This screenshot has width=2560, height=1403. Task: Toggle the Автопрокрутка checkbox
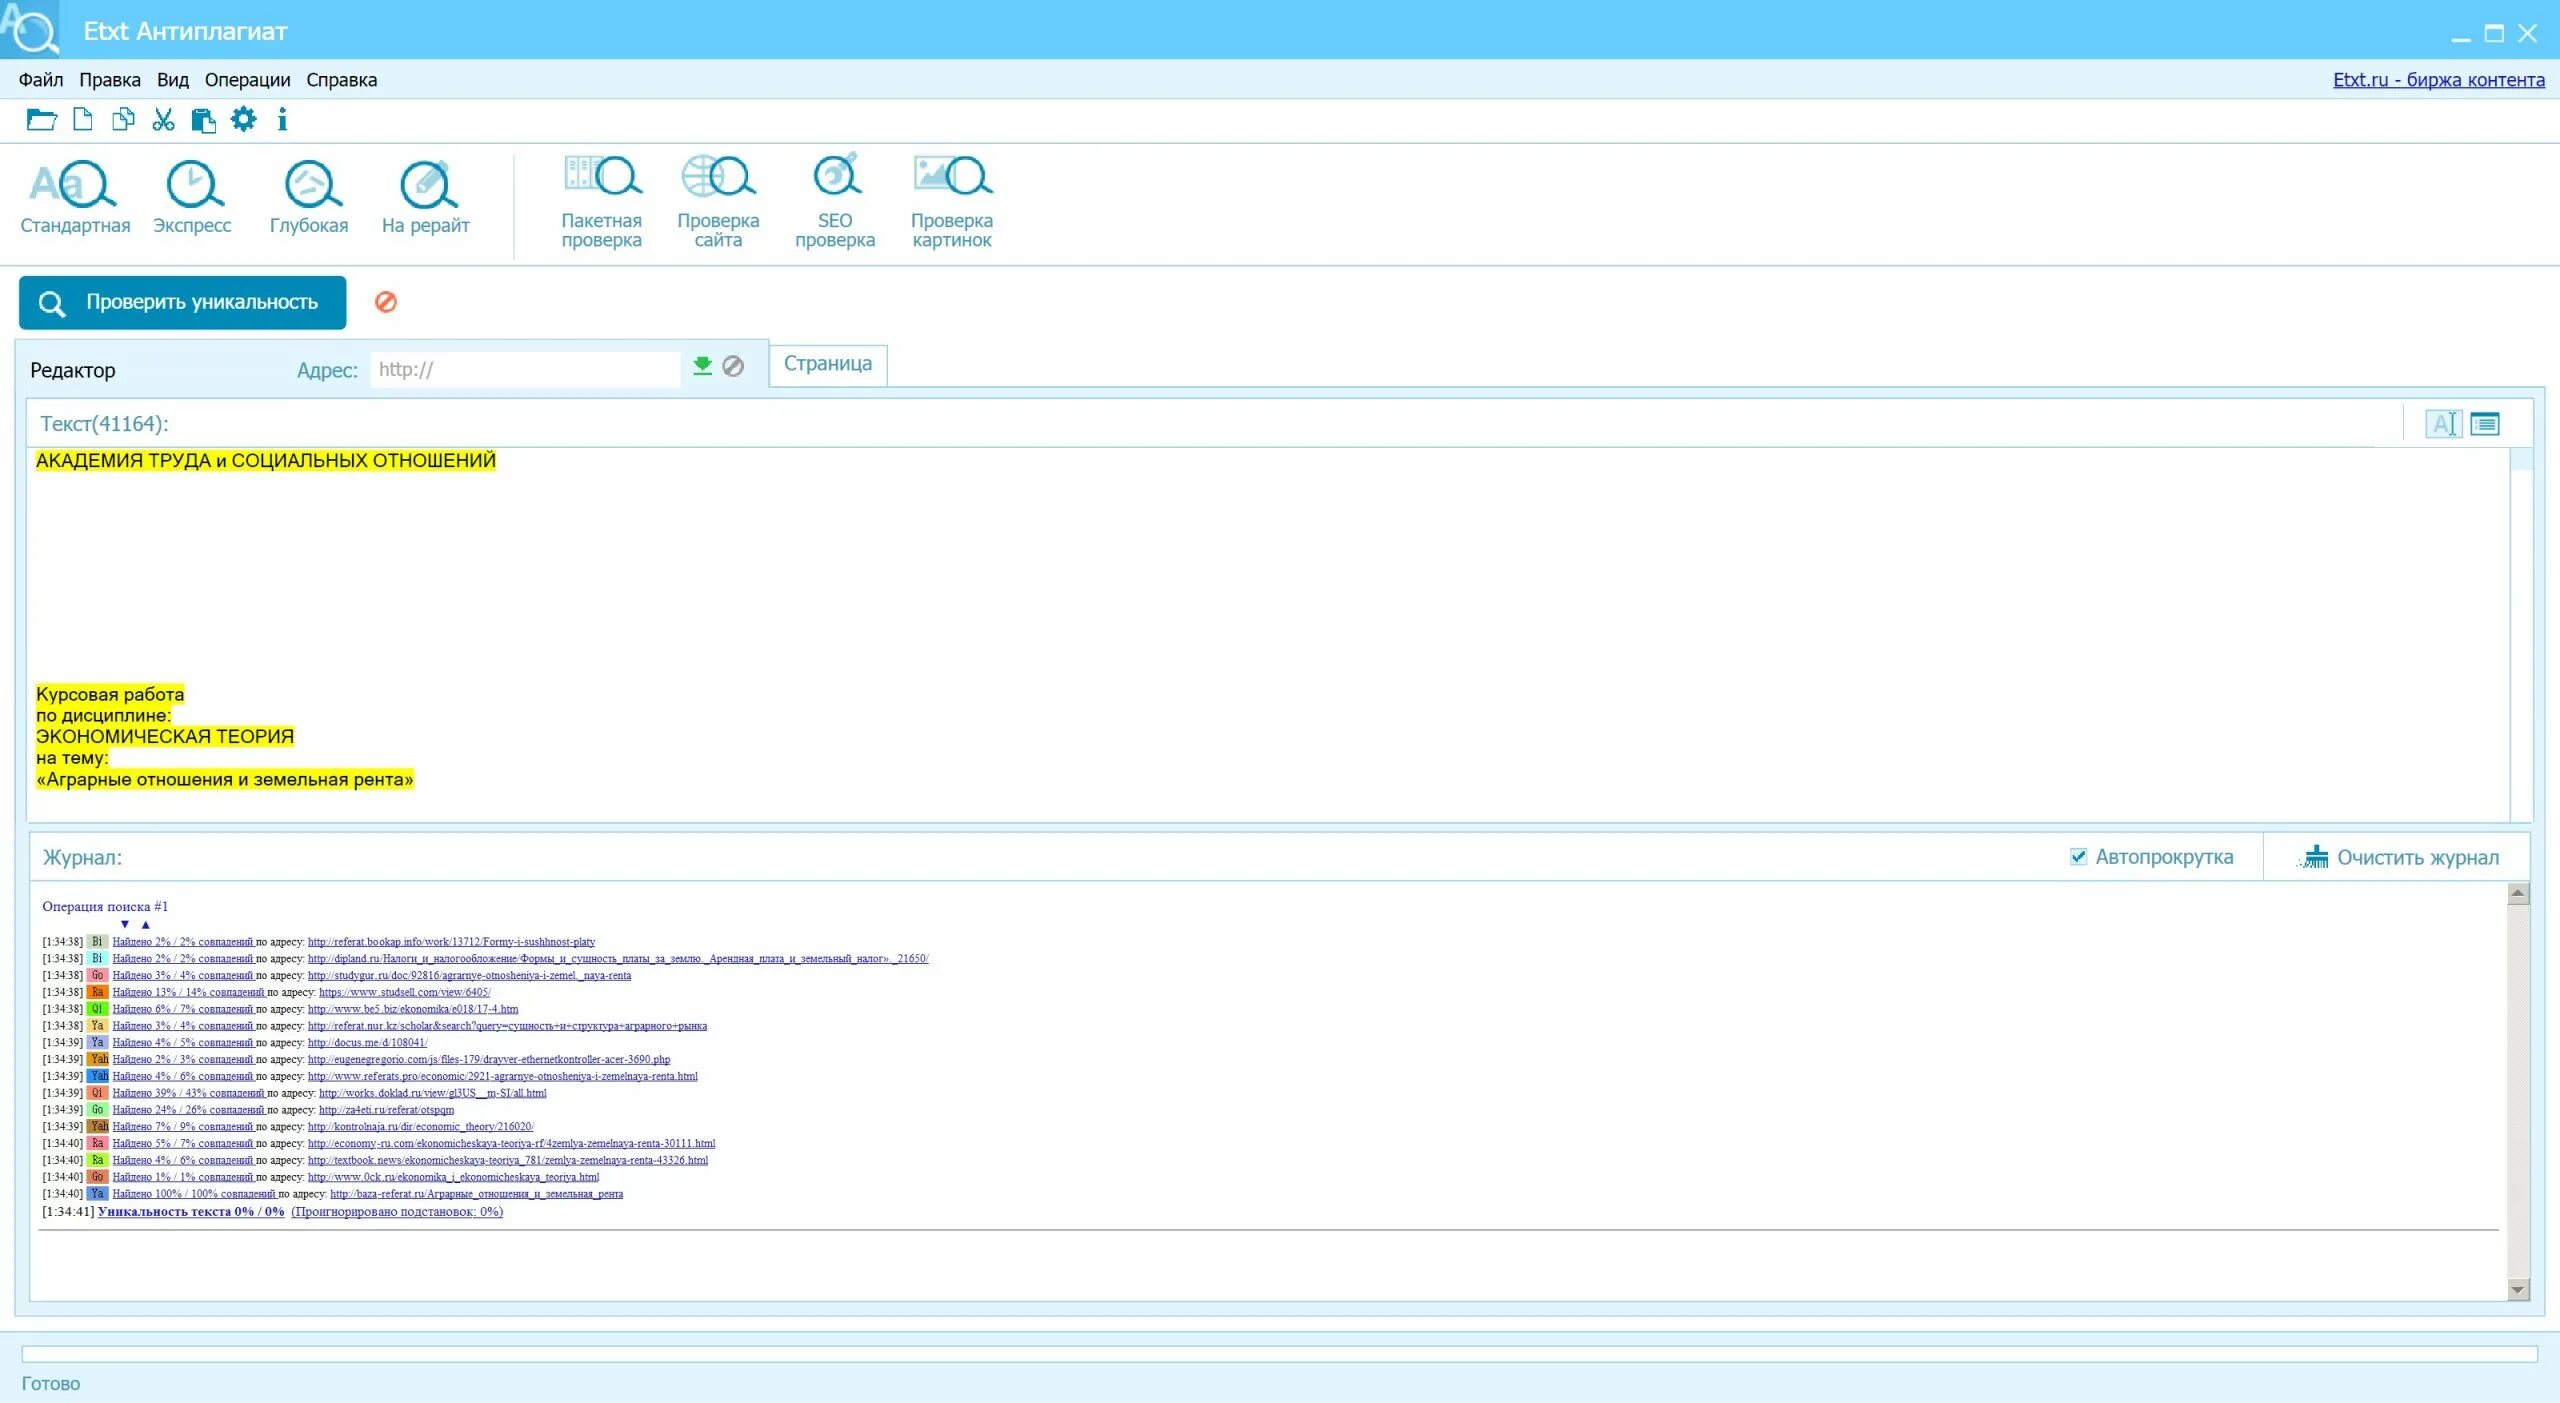(x=2078, y=857)
